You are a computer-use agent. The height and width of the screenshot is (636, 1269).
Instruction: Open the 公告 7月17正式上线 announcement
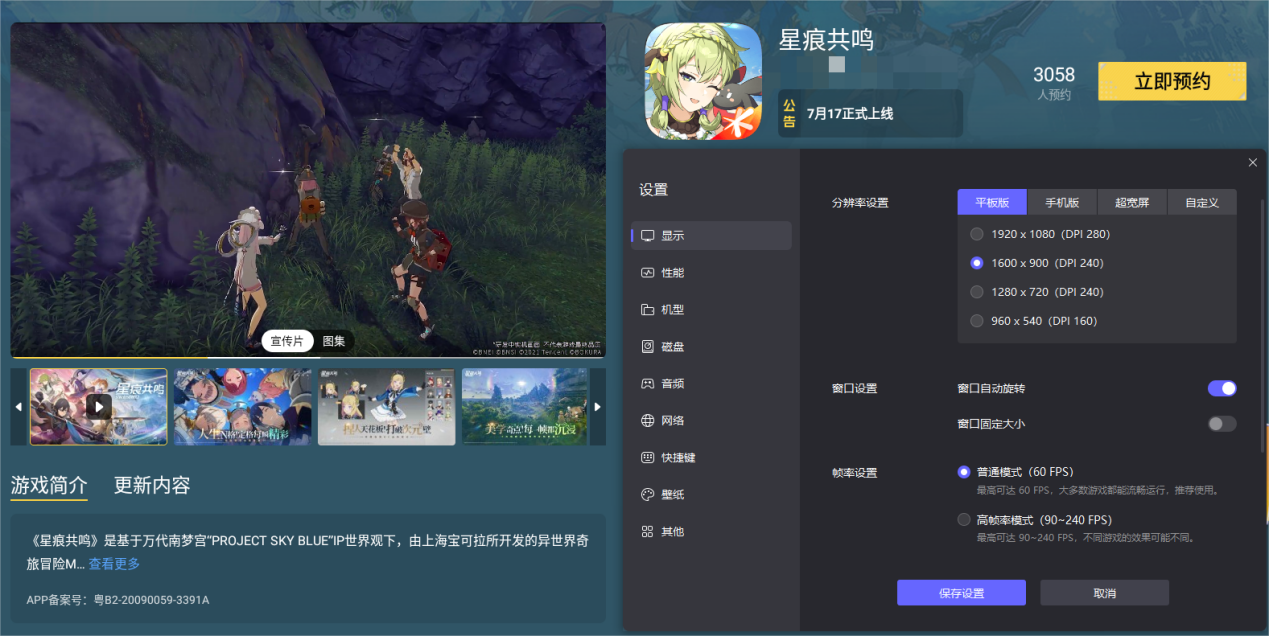point(870,114)
